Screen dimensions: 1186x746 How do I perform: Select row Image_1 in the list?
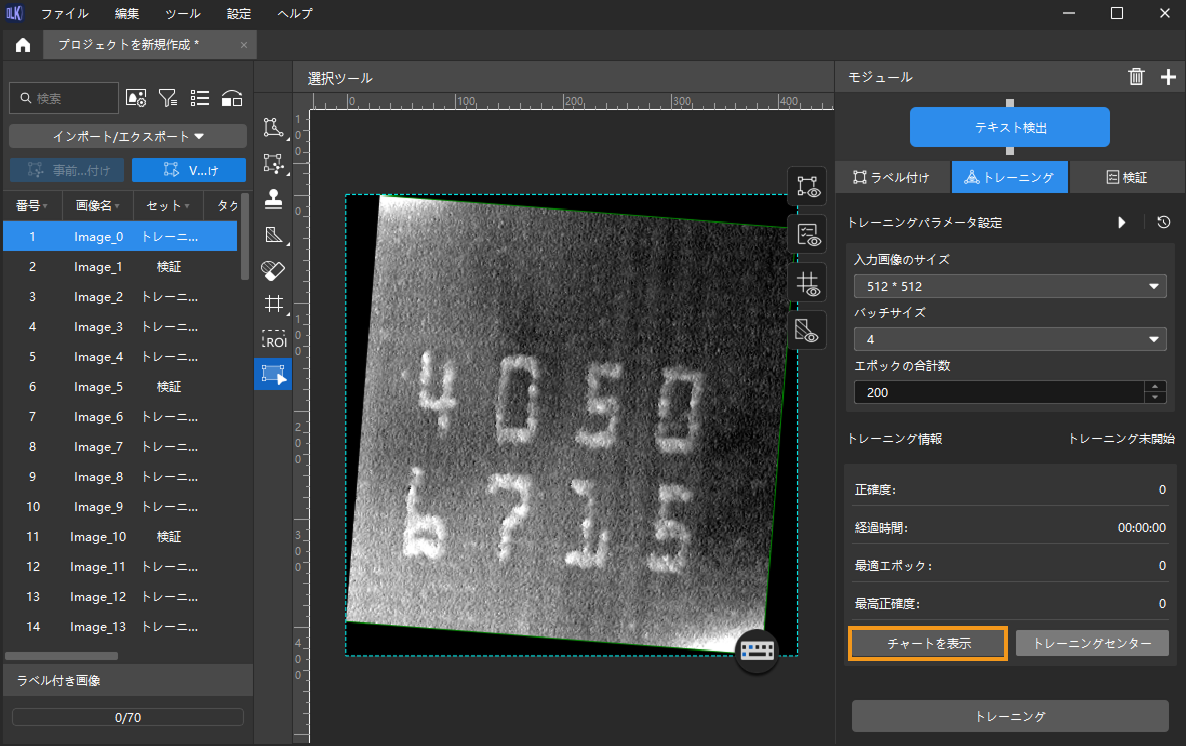point(120,266)
